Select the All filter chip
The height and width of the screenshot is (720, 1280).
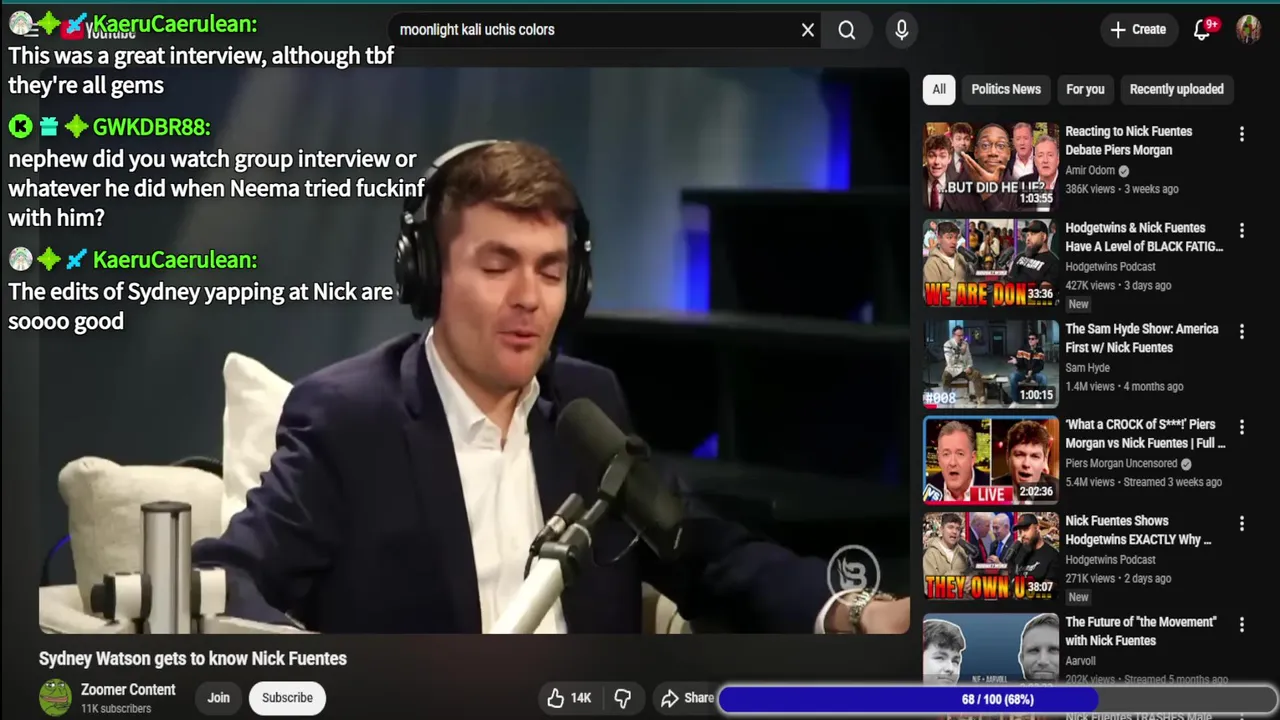click(939, 89)
